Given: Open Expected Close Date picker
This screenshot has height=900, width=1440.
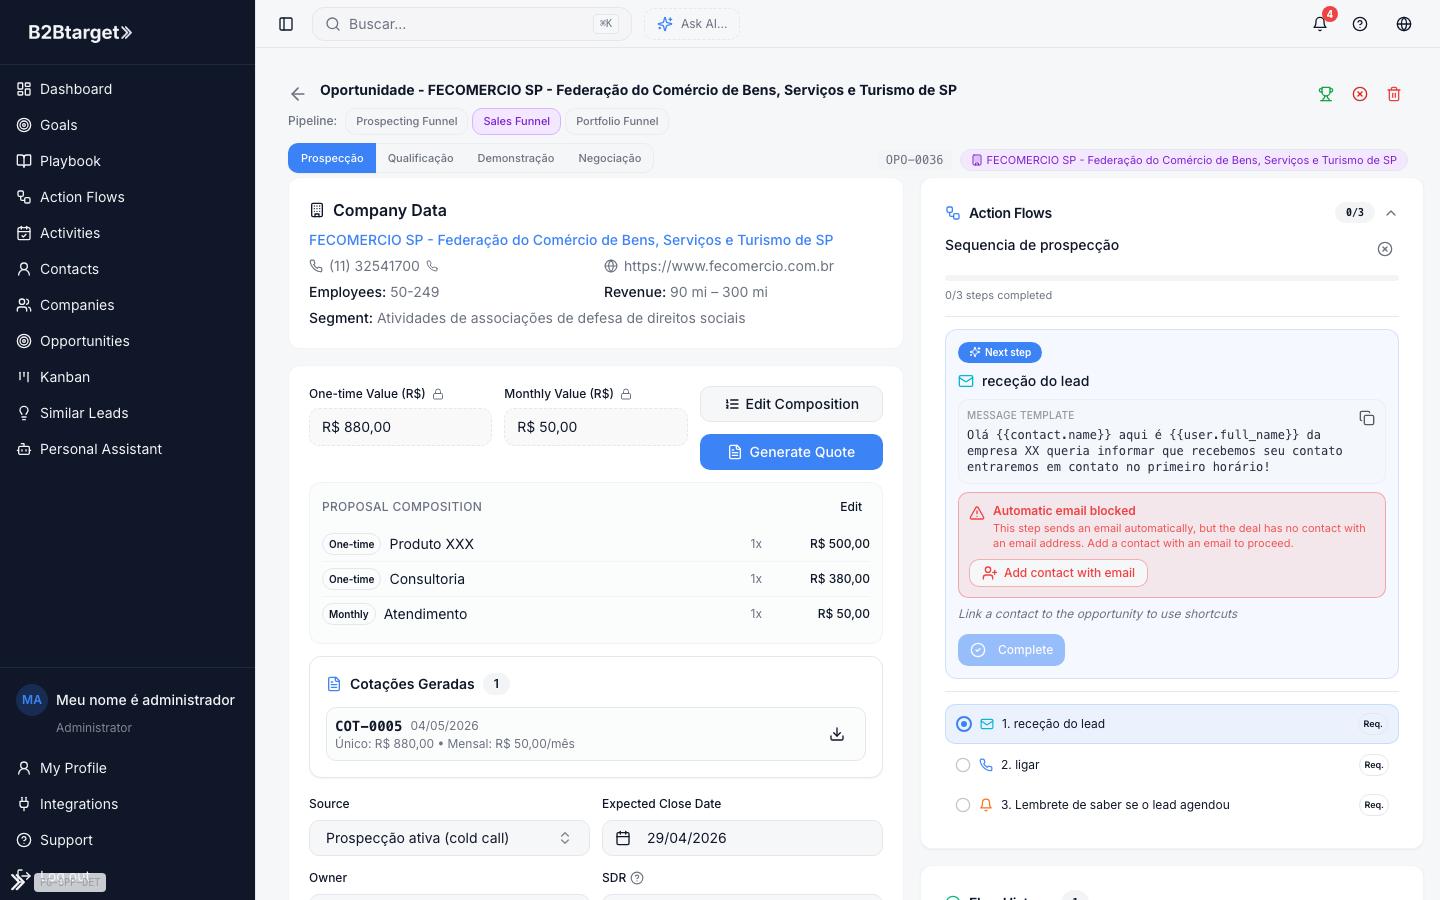Looking at the screenshot, I should point(742,838).
